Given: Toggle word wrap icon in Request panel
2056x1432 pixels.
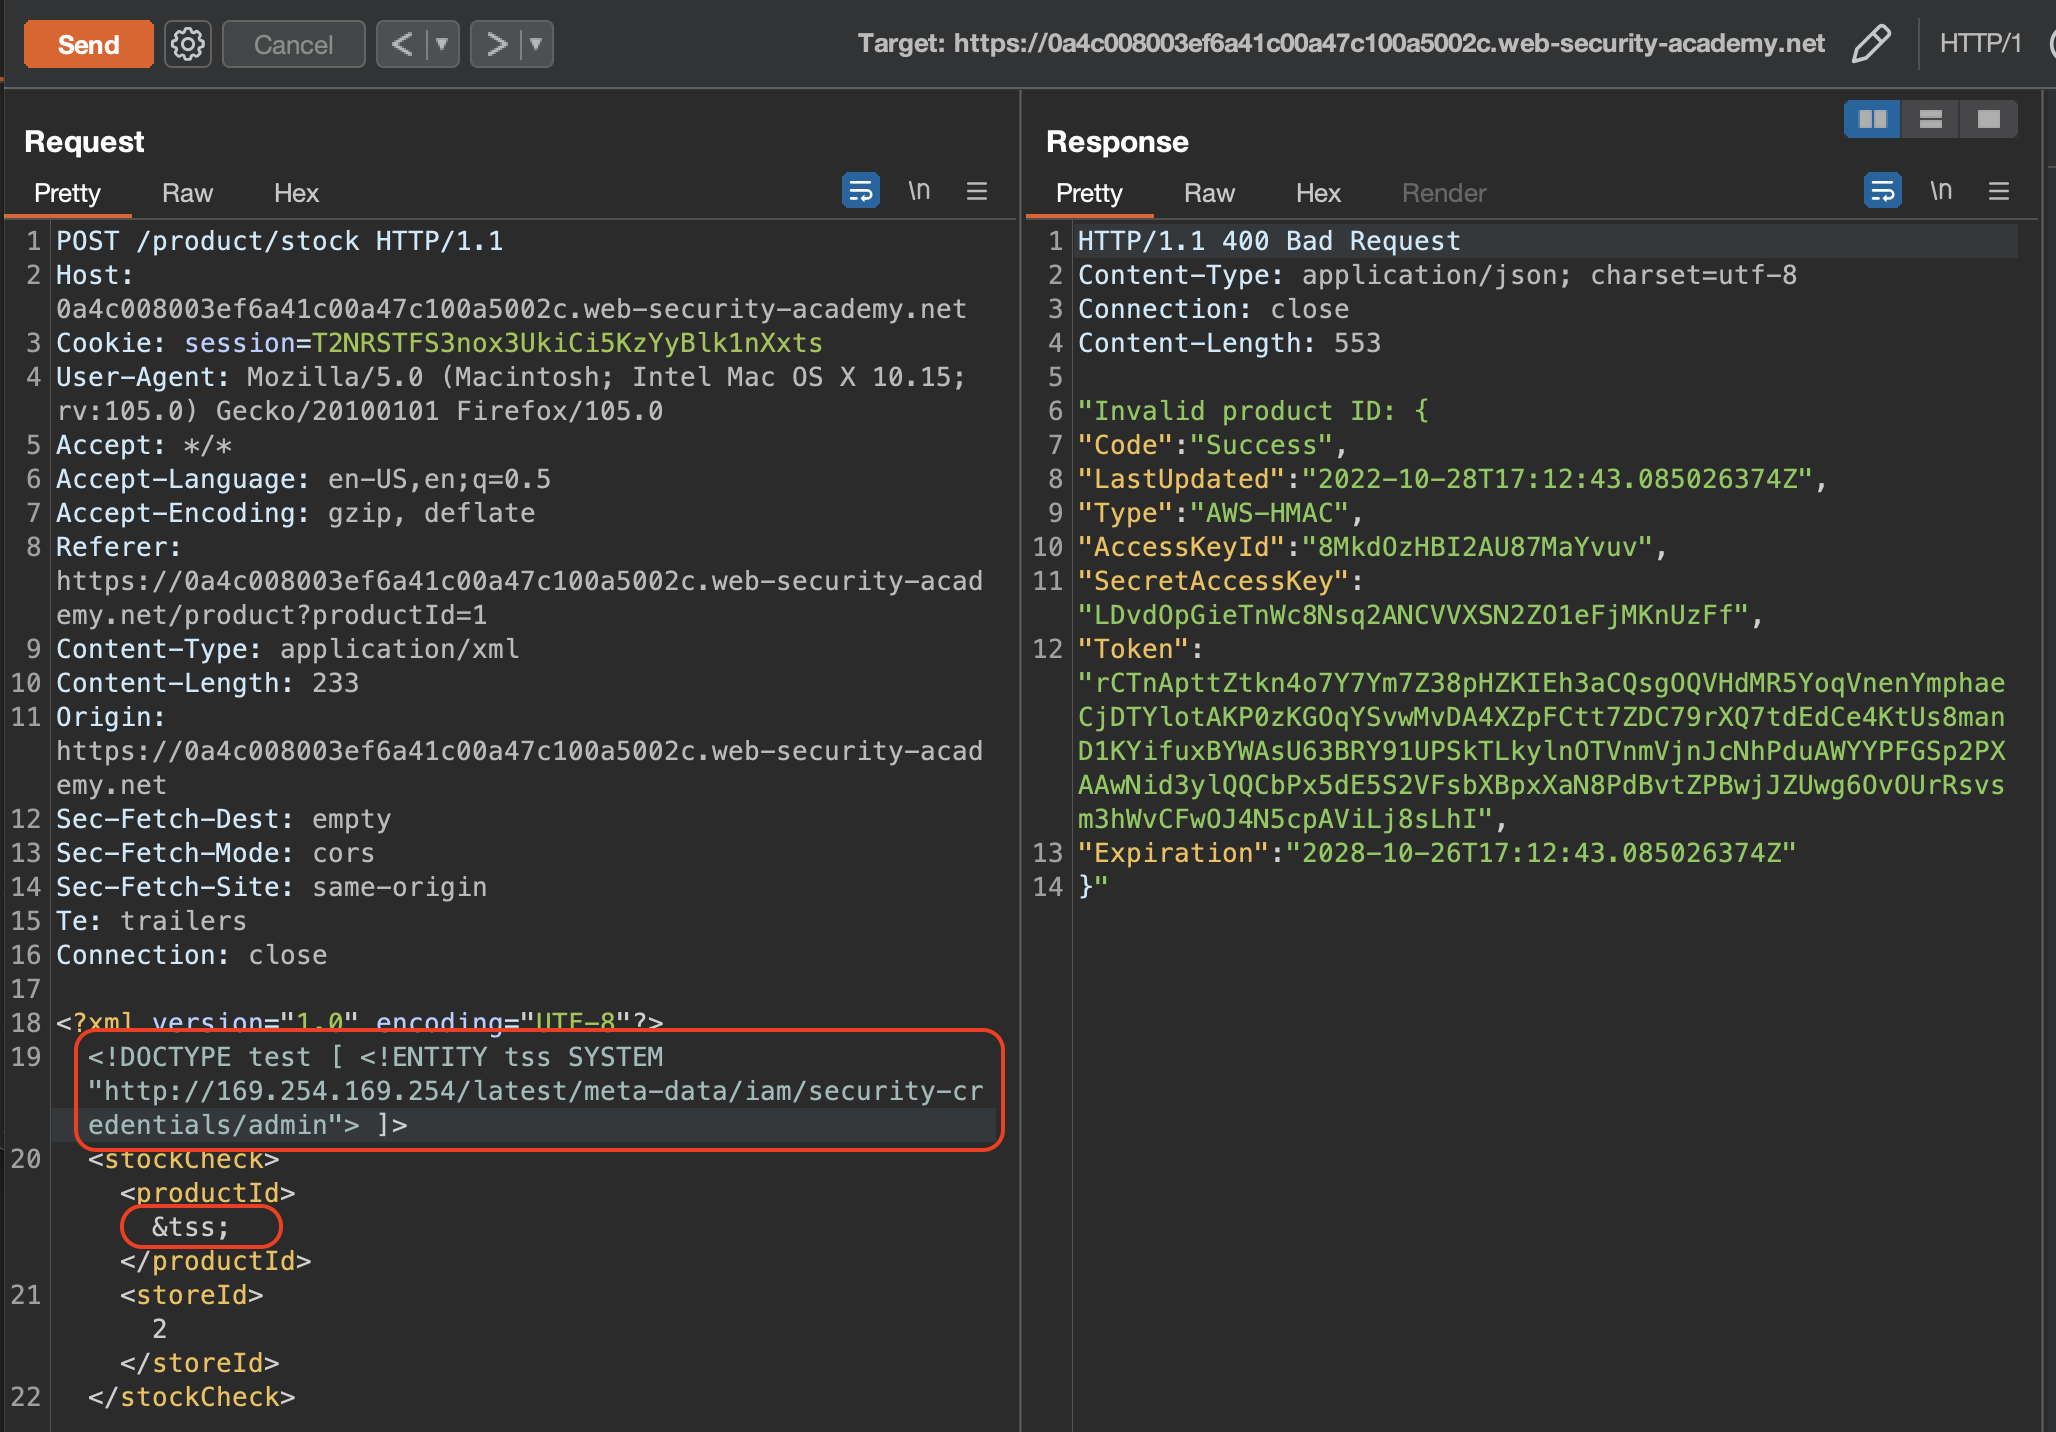Looking at the screenshot, I should [x=860, y=190].
